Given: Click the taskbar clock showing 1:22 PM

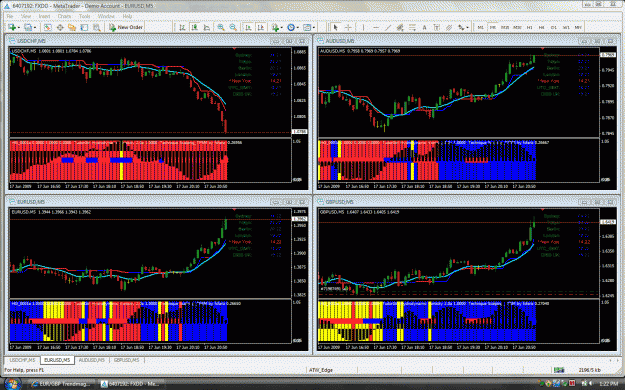Looking at the screenshot, I should click(610, 384).
